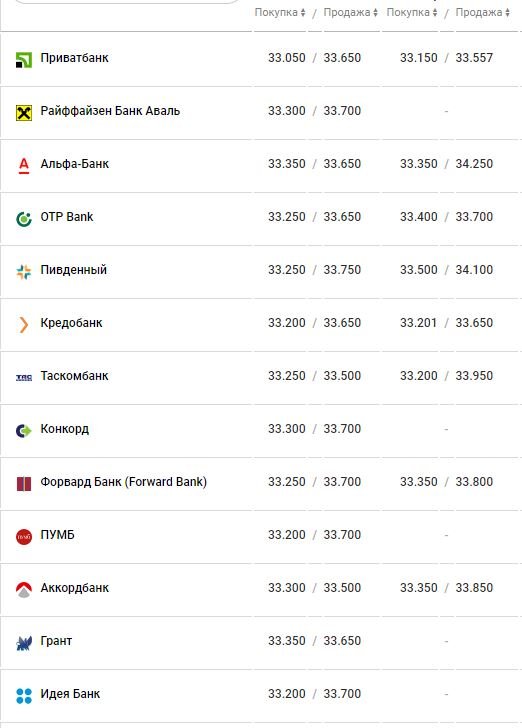Click the Альфа-Банк red A logo
This screenshot has width=522, height=728.
(x=24, y=165)
